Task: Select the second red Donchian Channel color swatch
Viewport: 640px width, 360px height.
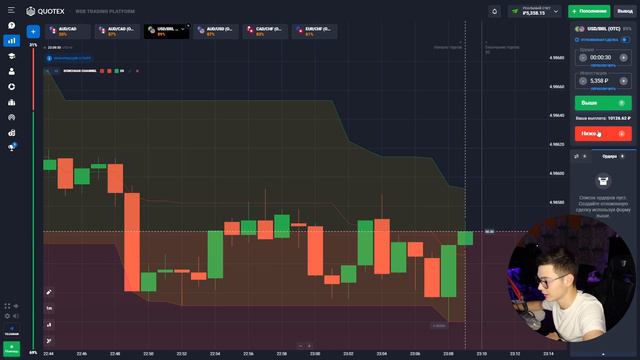Action: point(109,71)
